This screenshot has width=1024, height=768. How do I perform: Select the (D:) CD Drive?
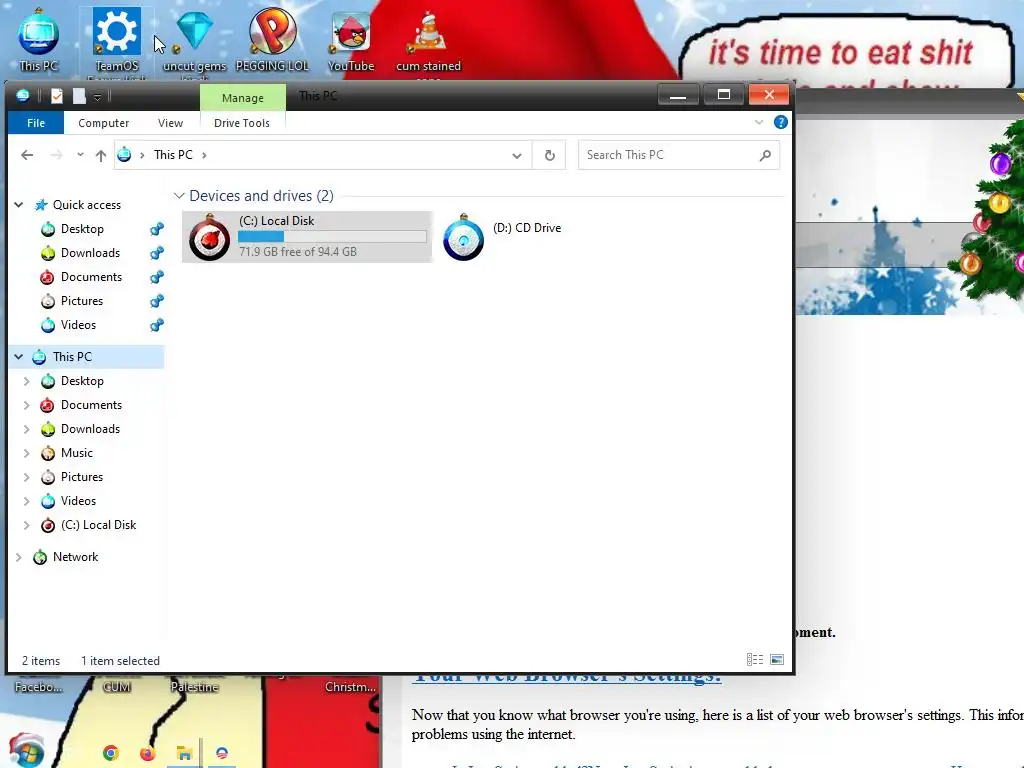[x=503, y=237]
